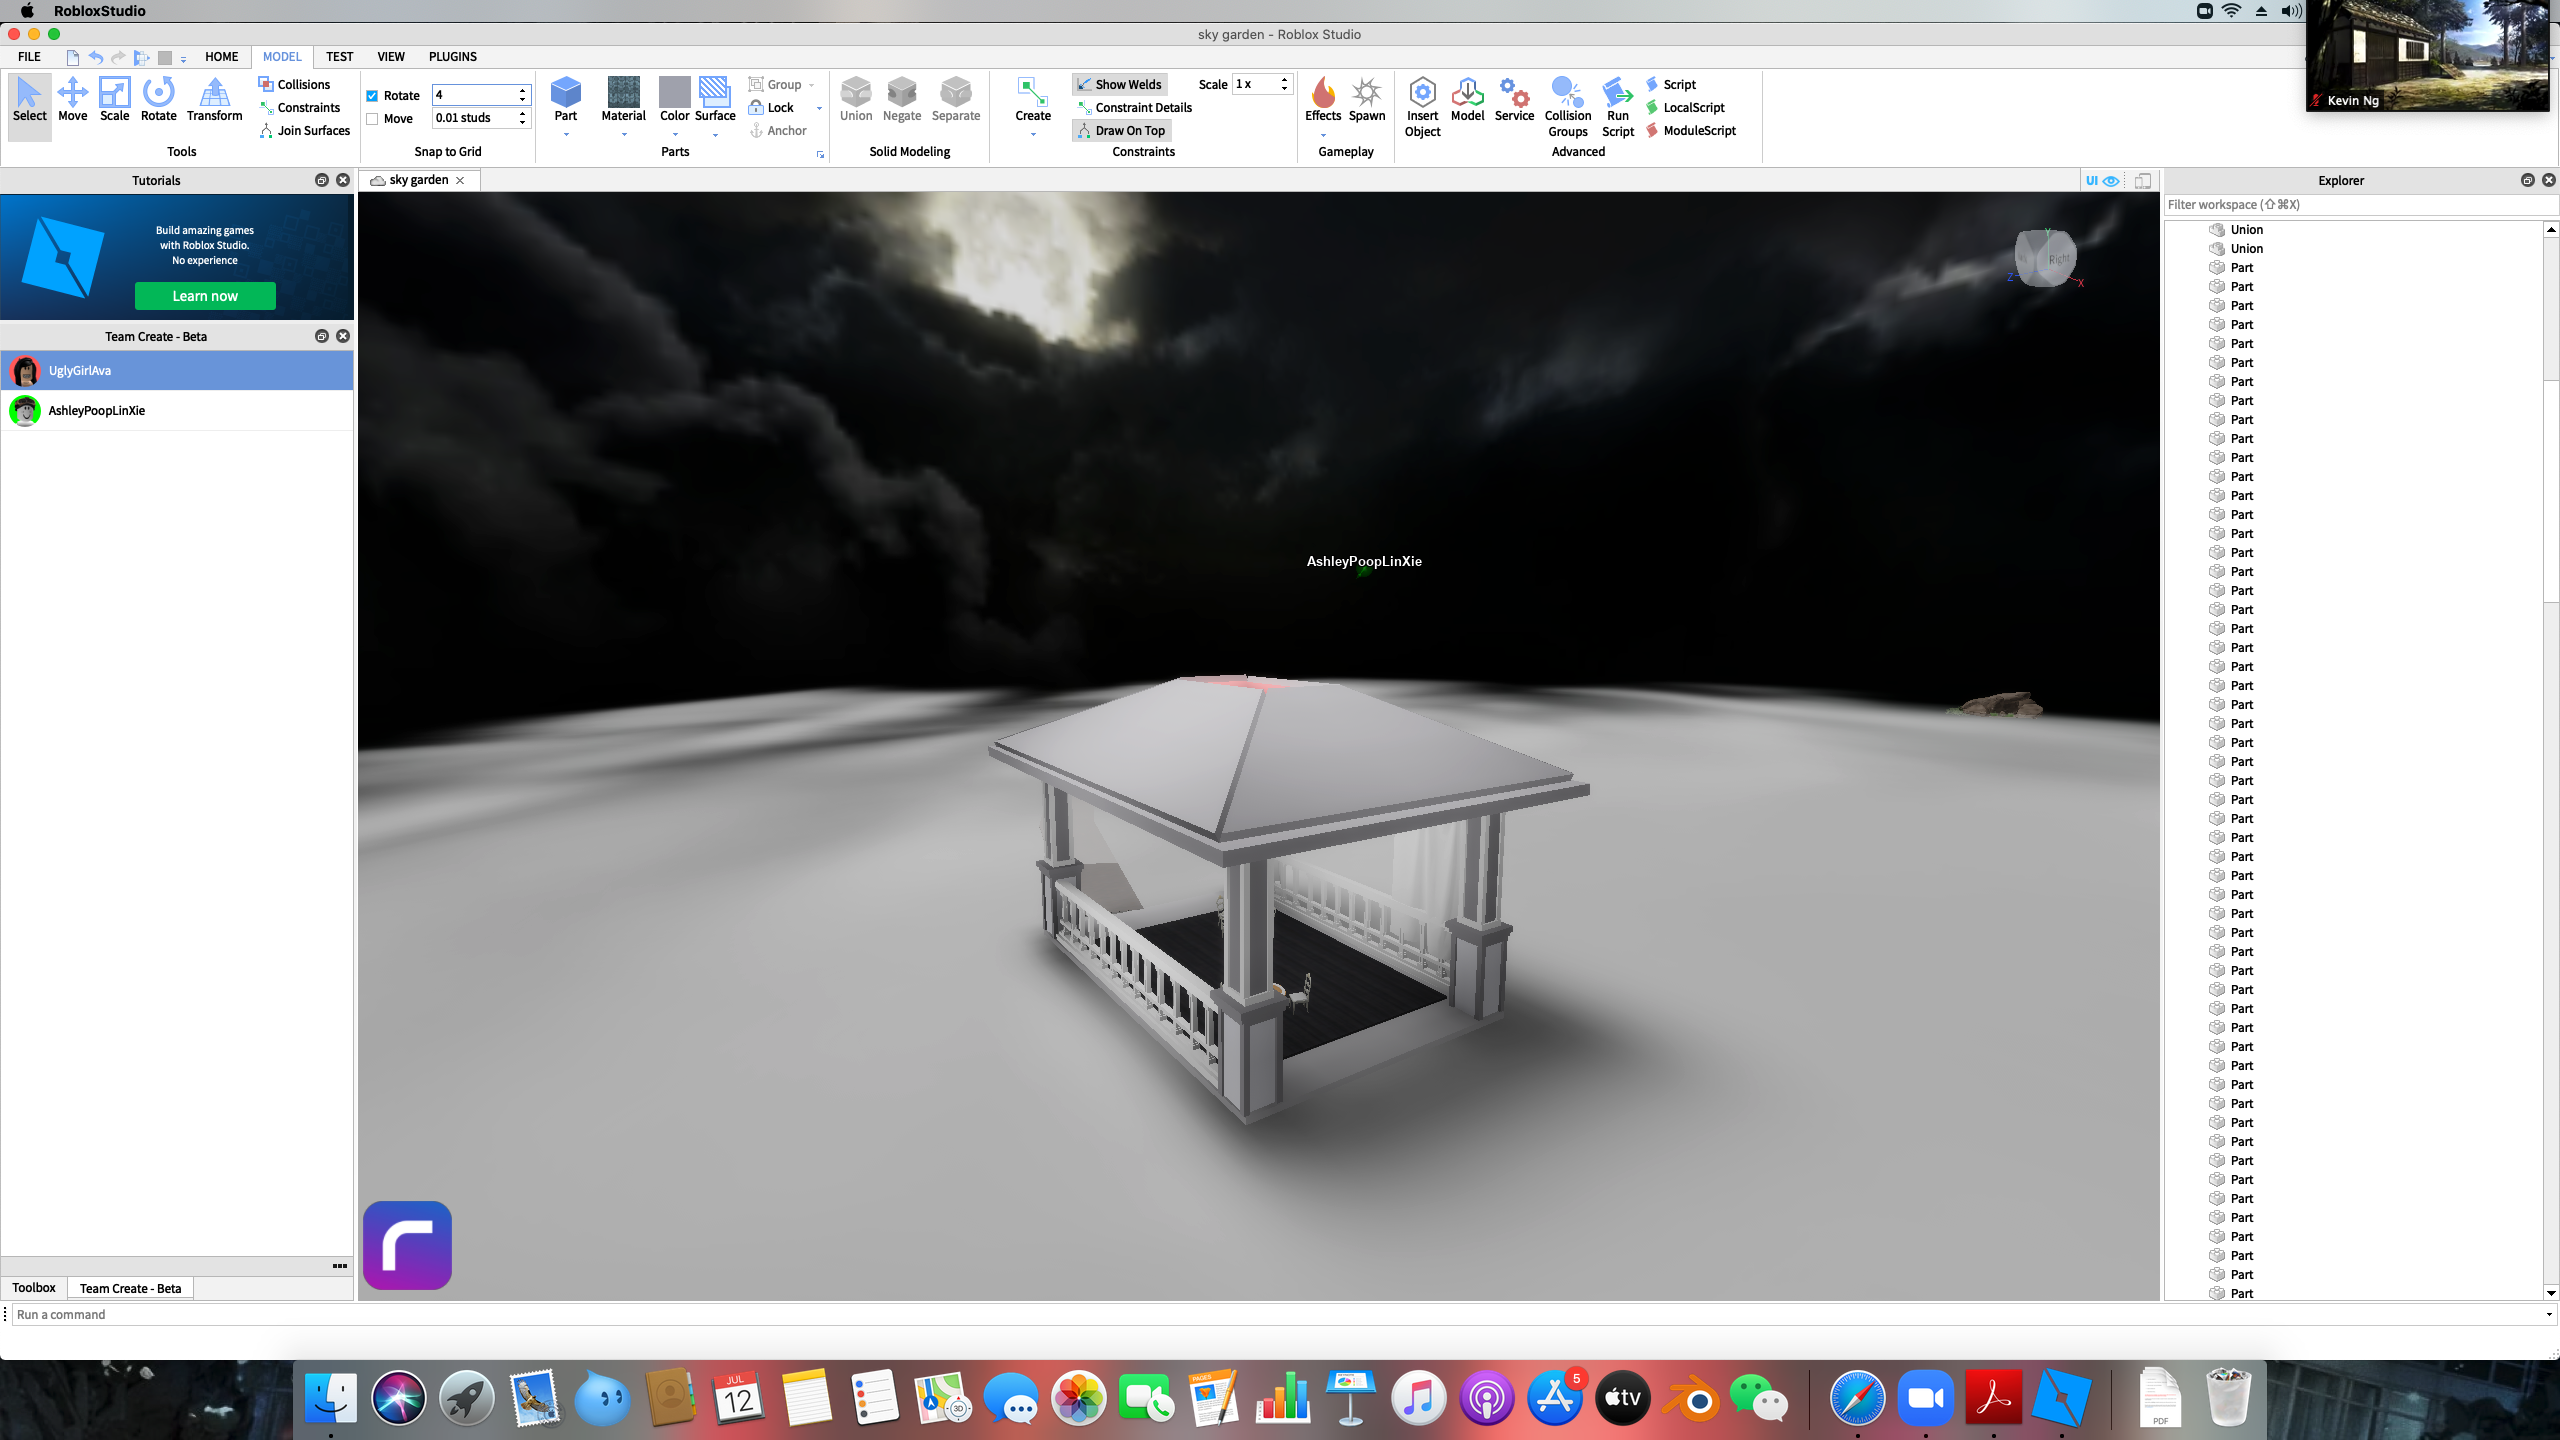
Task: Click the Material tool icon
Action: click(623, 94)
